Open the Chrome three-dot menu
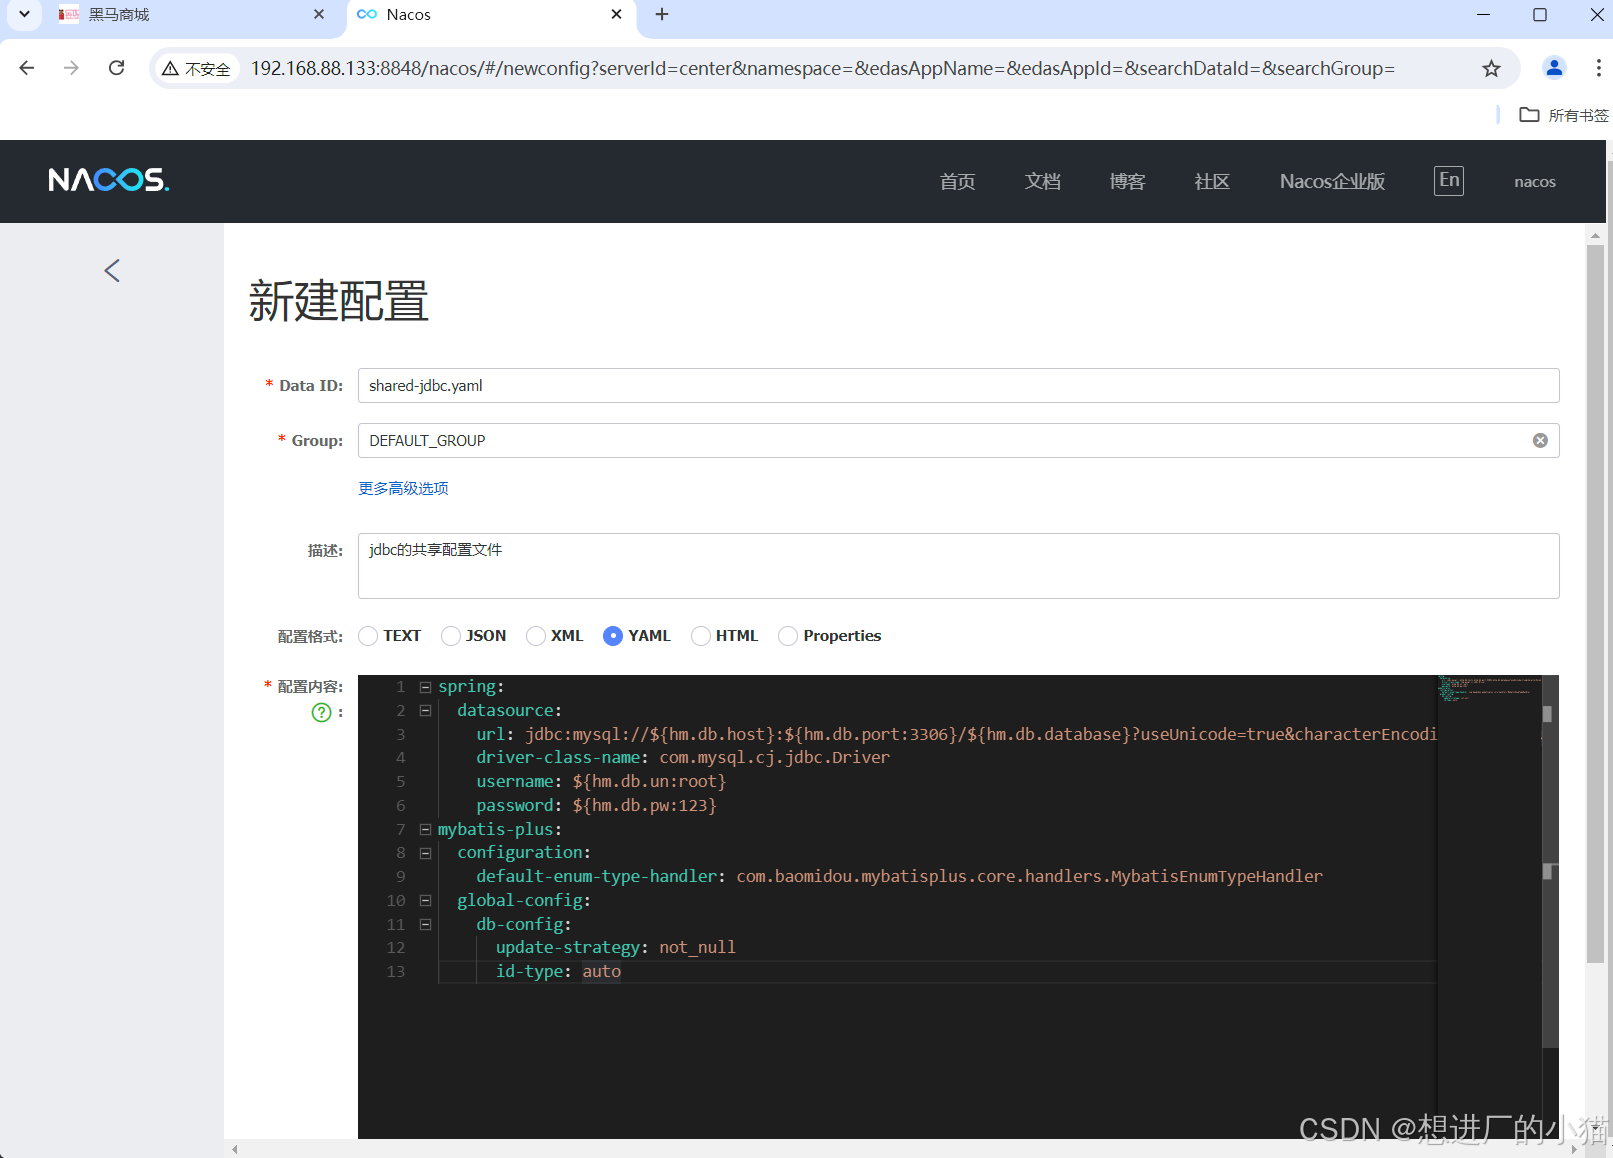 (1598, 68)
